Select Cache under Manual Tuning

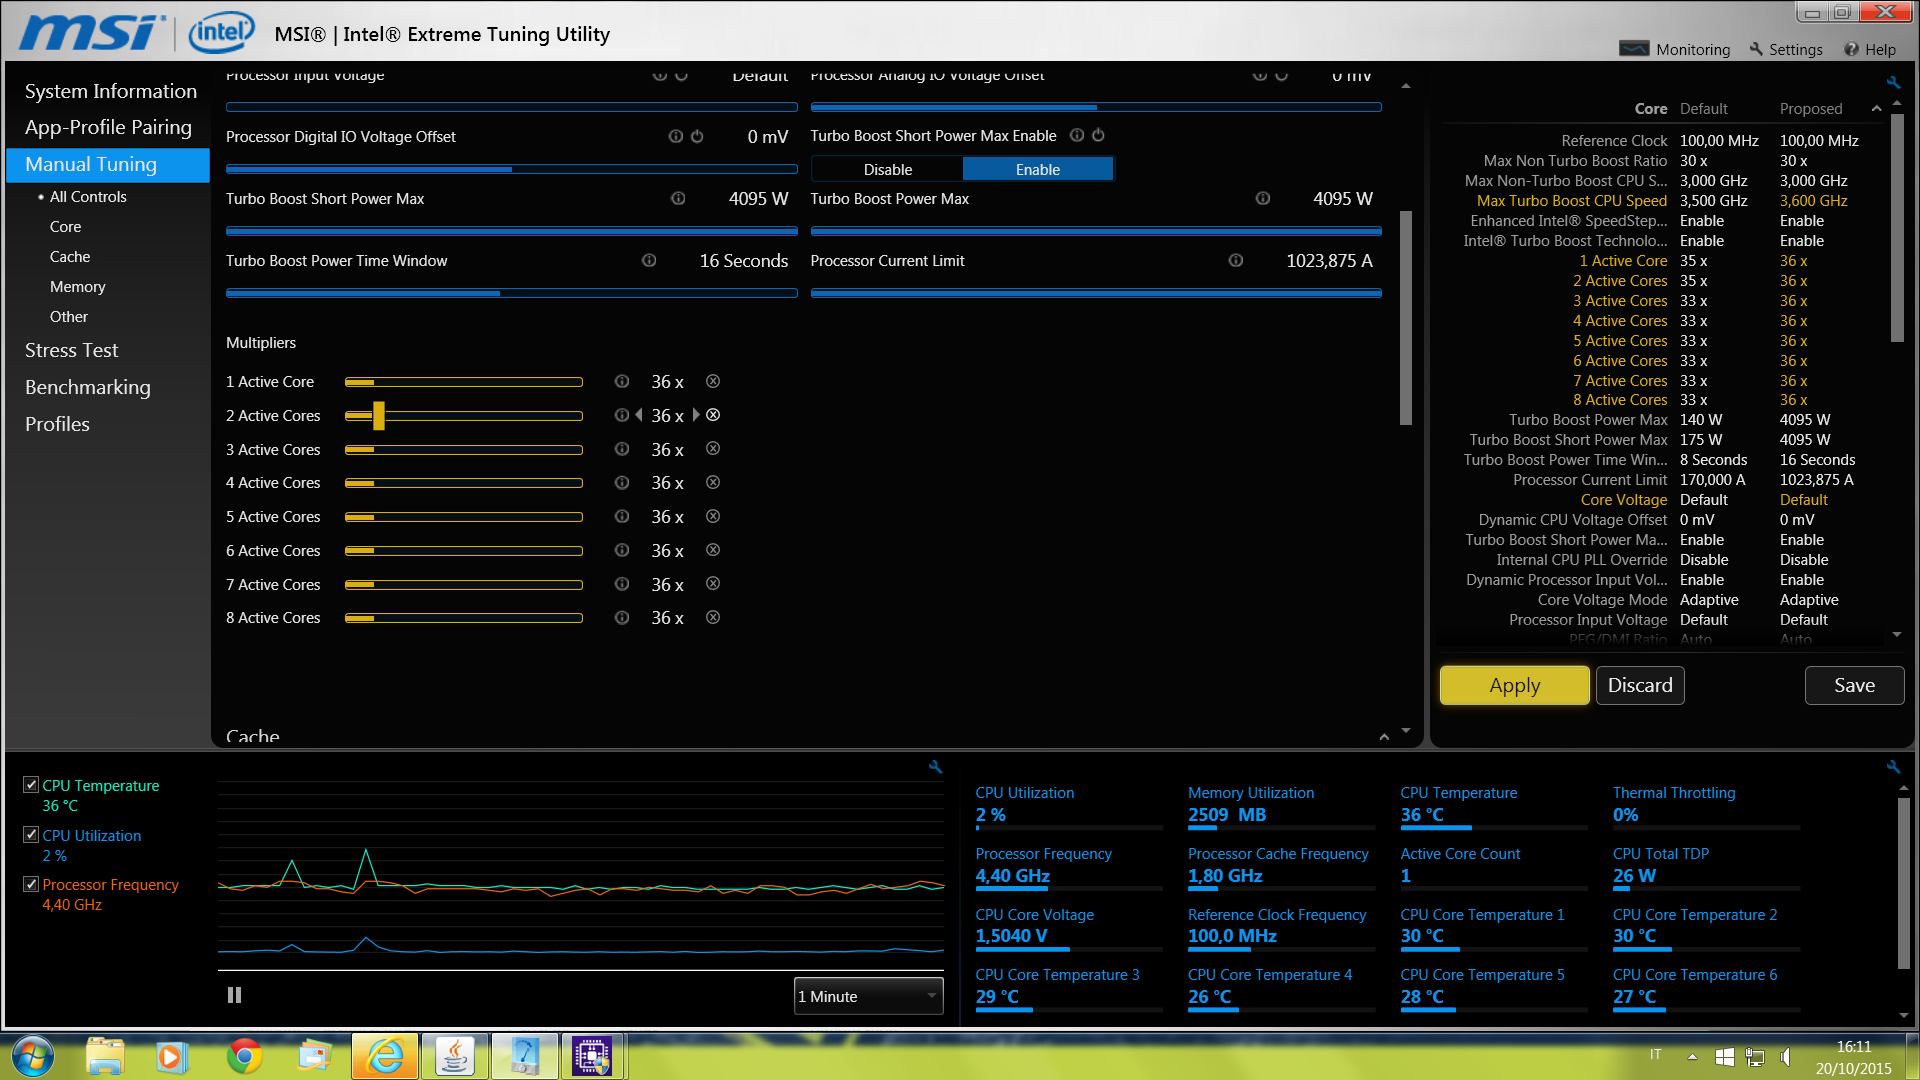[x=70, y=257]
